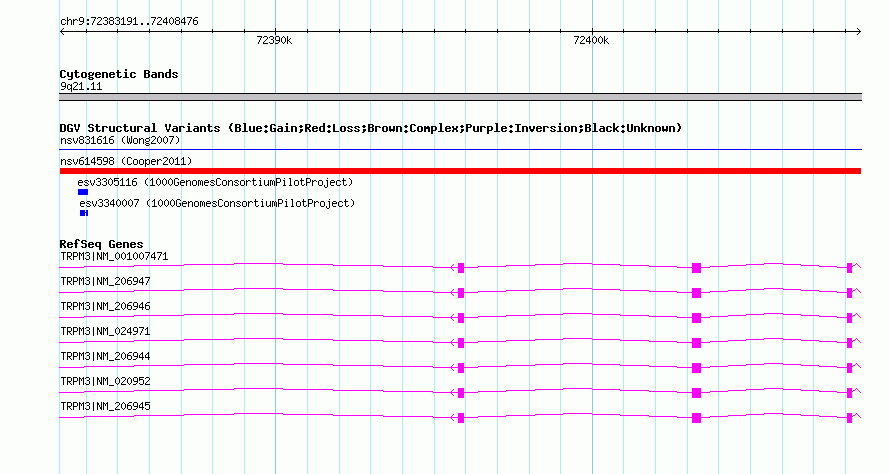This screenshot has height=474, width=890.
Task: Click the first (leftmost) exon of NM_001007471
Action: tap(461, 268)
